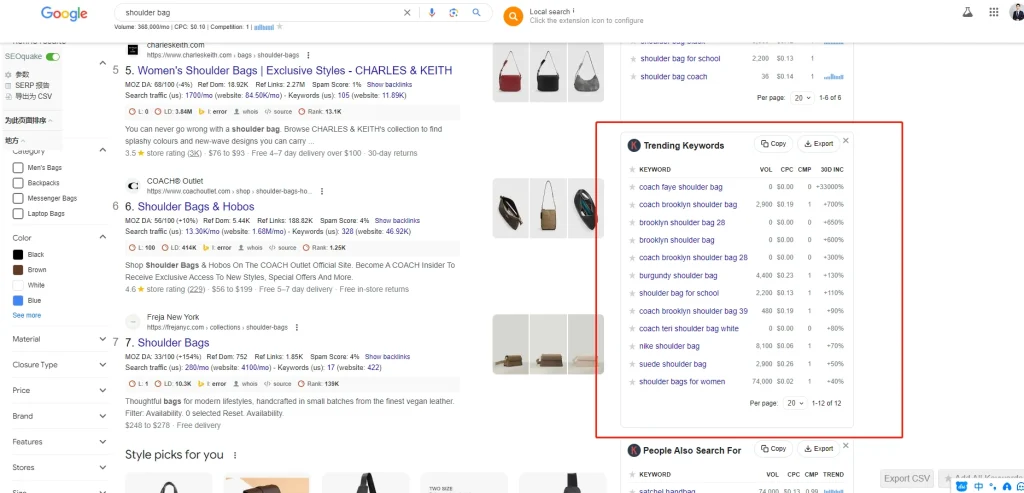Viewport: 1024px width, 493px height.
Task: Copy the People Also Search For list
Action: (773, 449)
